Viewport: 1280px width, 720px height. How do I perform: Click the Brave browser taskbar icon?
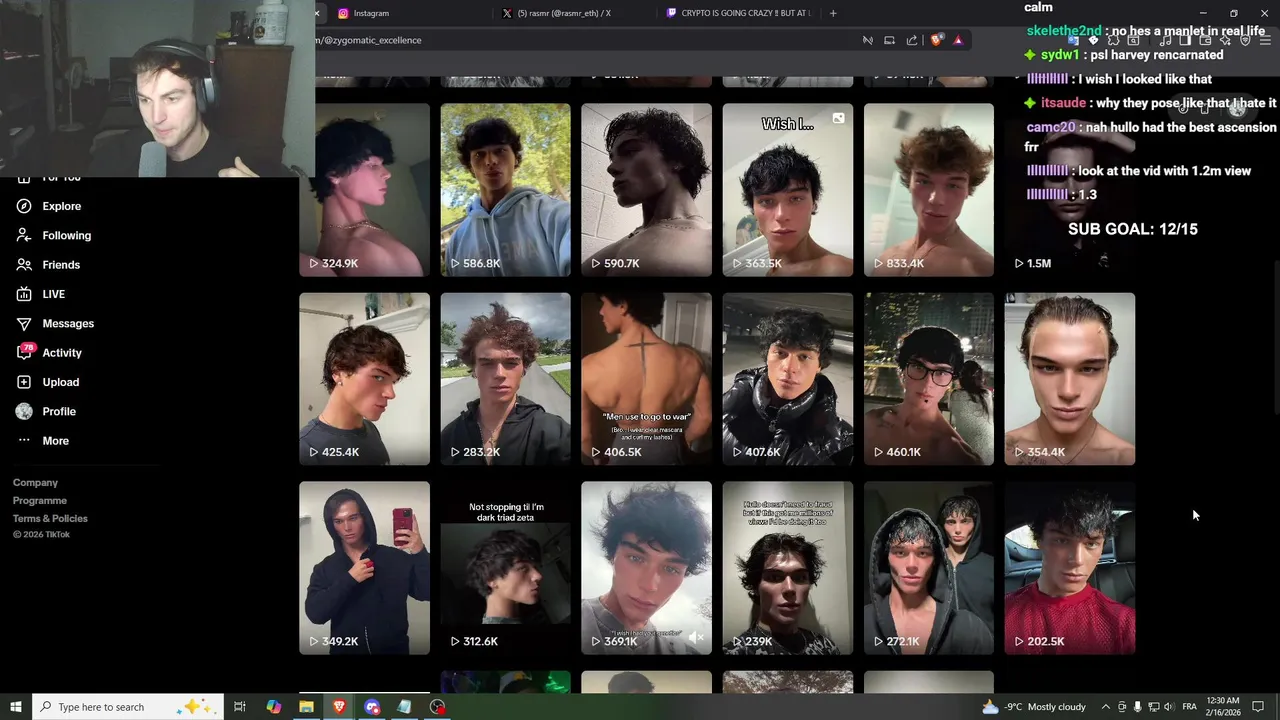click(339, 707)
